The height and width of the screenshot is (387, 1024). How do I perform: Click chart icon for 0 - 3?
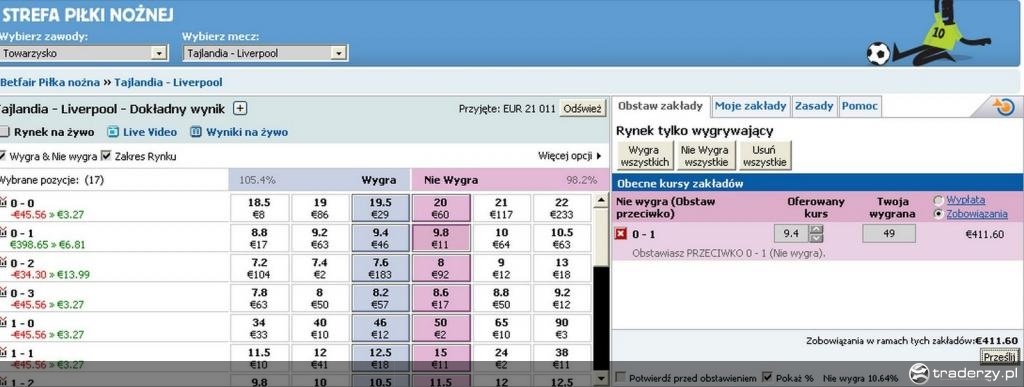click(4, 292)
